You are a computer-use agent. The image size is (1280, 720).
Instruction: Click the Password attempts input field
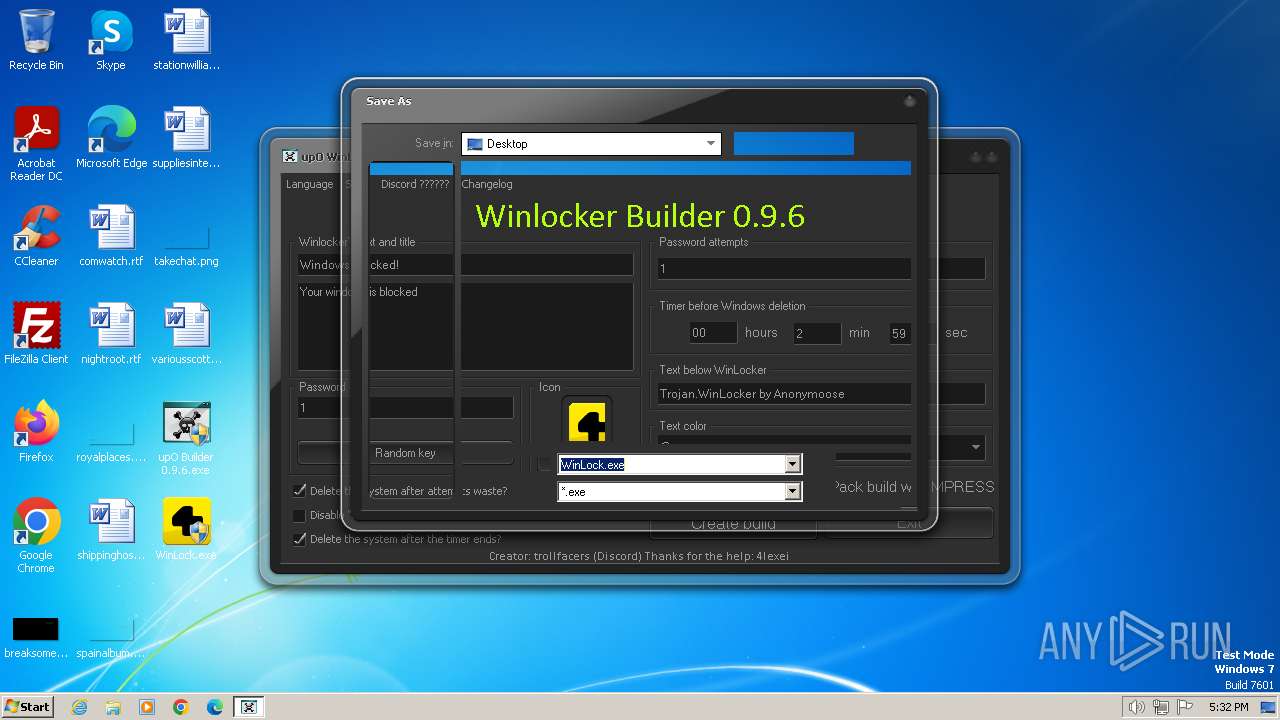click(822, 268)
